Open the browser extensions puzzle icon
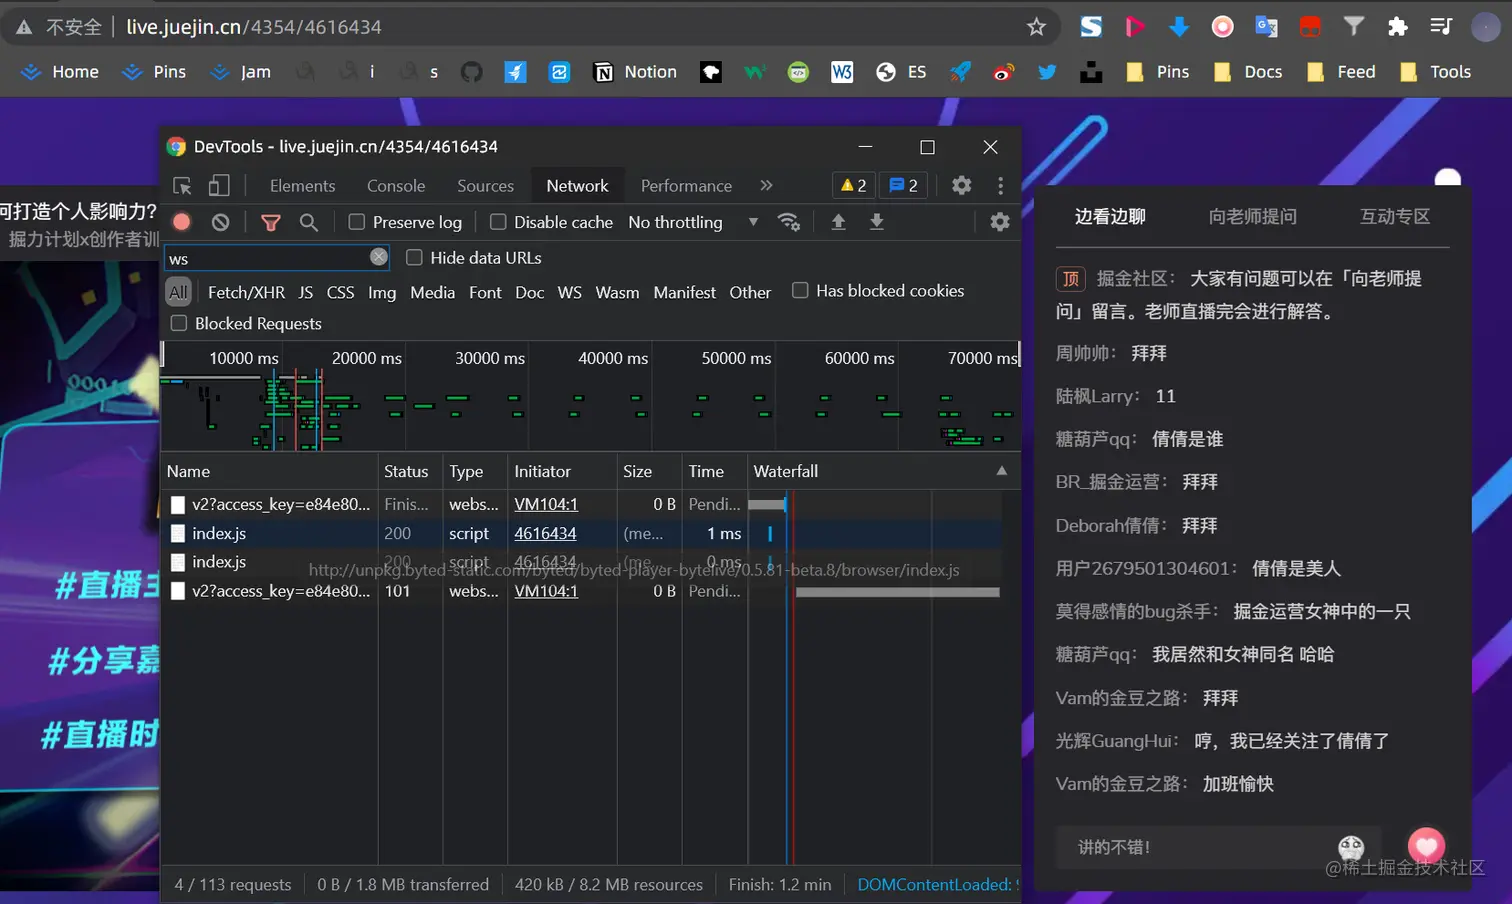This screenshot has width=1512, height=904. [1398, 27]
